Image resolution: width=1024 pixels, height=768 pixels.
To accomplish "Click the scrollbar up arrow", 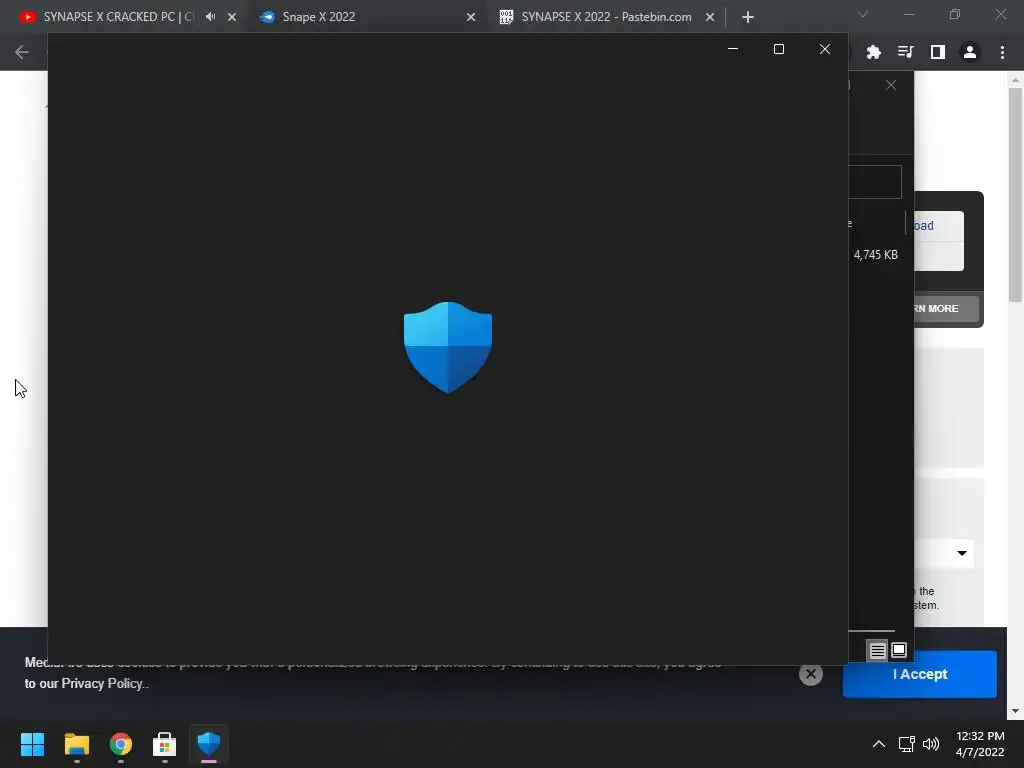I will pyautogui.click(x=1015, y=80).
